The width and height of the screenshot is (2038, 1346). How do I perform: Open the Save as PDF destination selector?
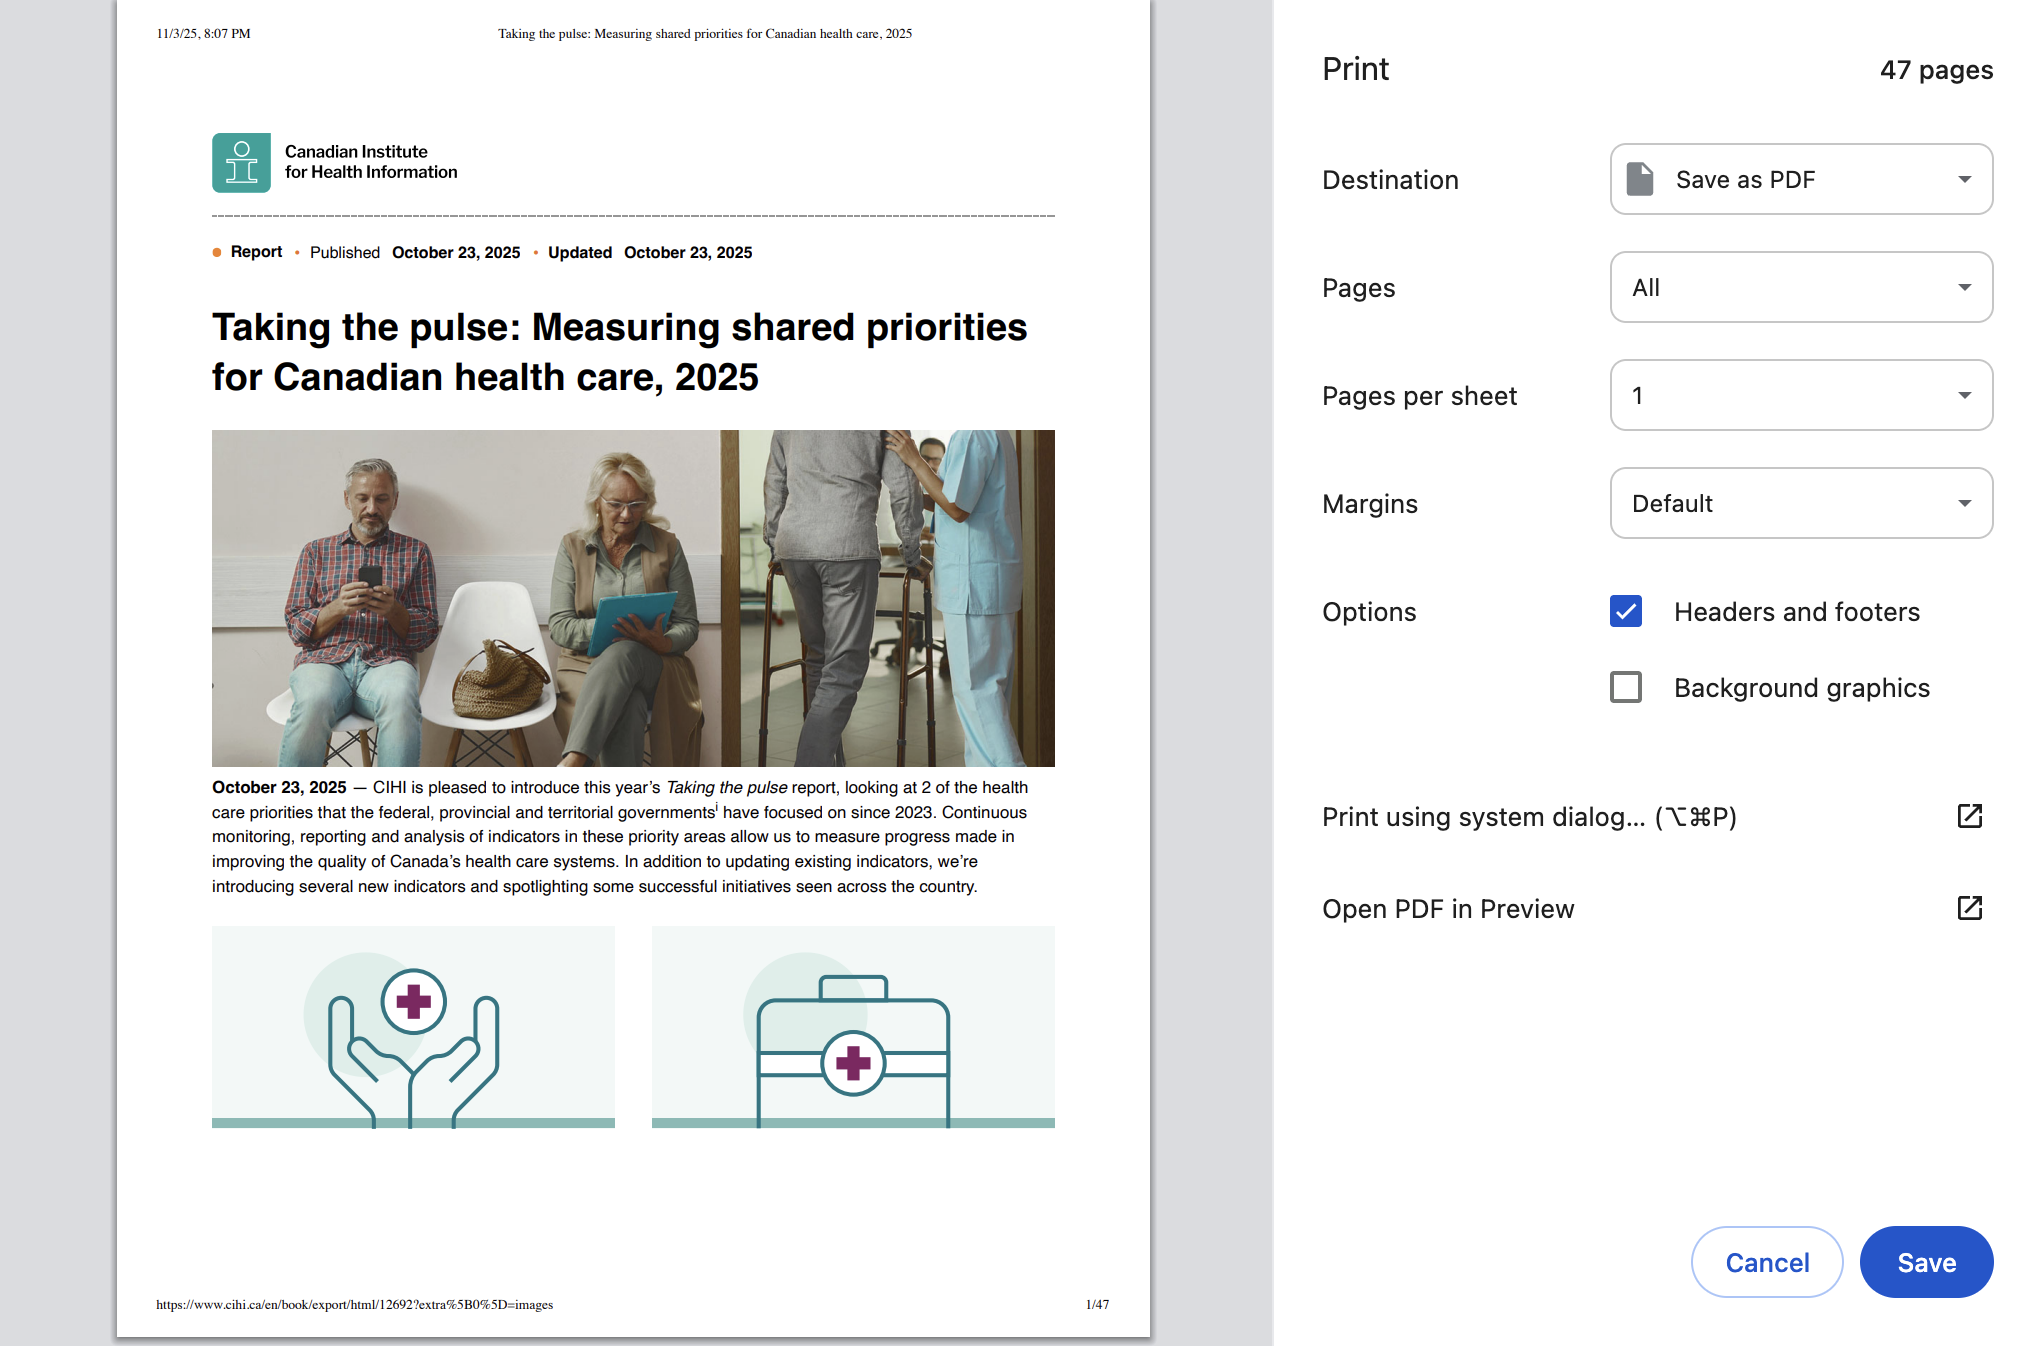[x=1800, y=179]
